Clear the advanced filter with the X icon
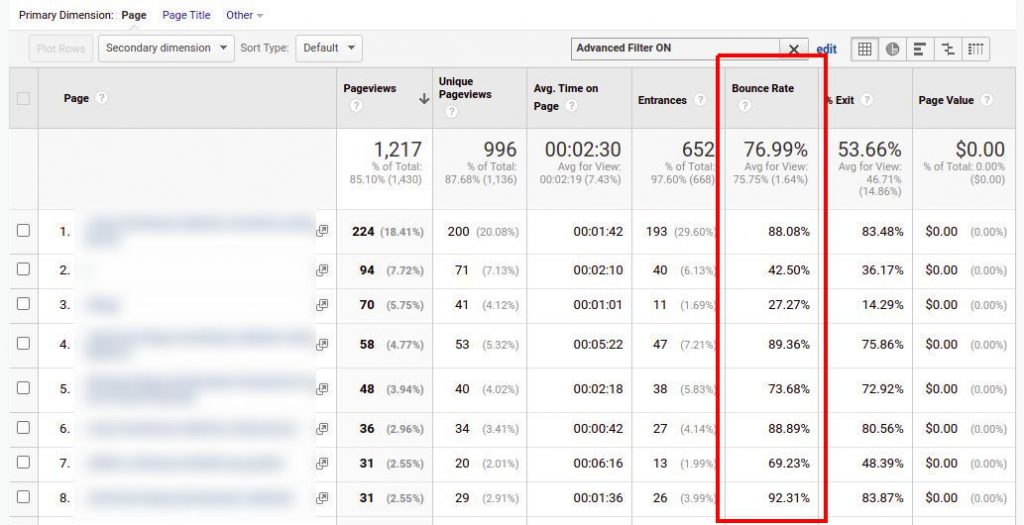1024x525 pixels. click(794, 49)
